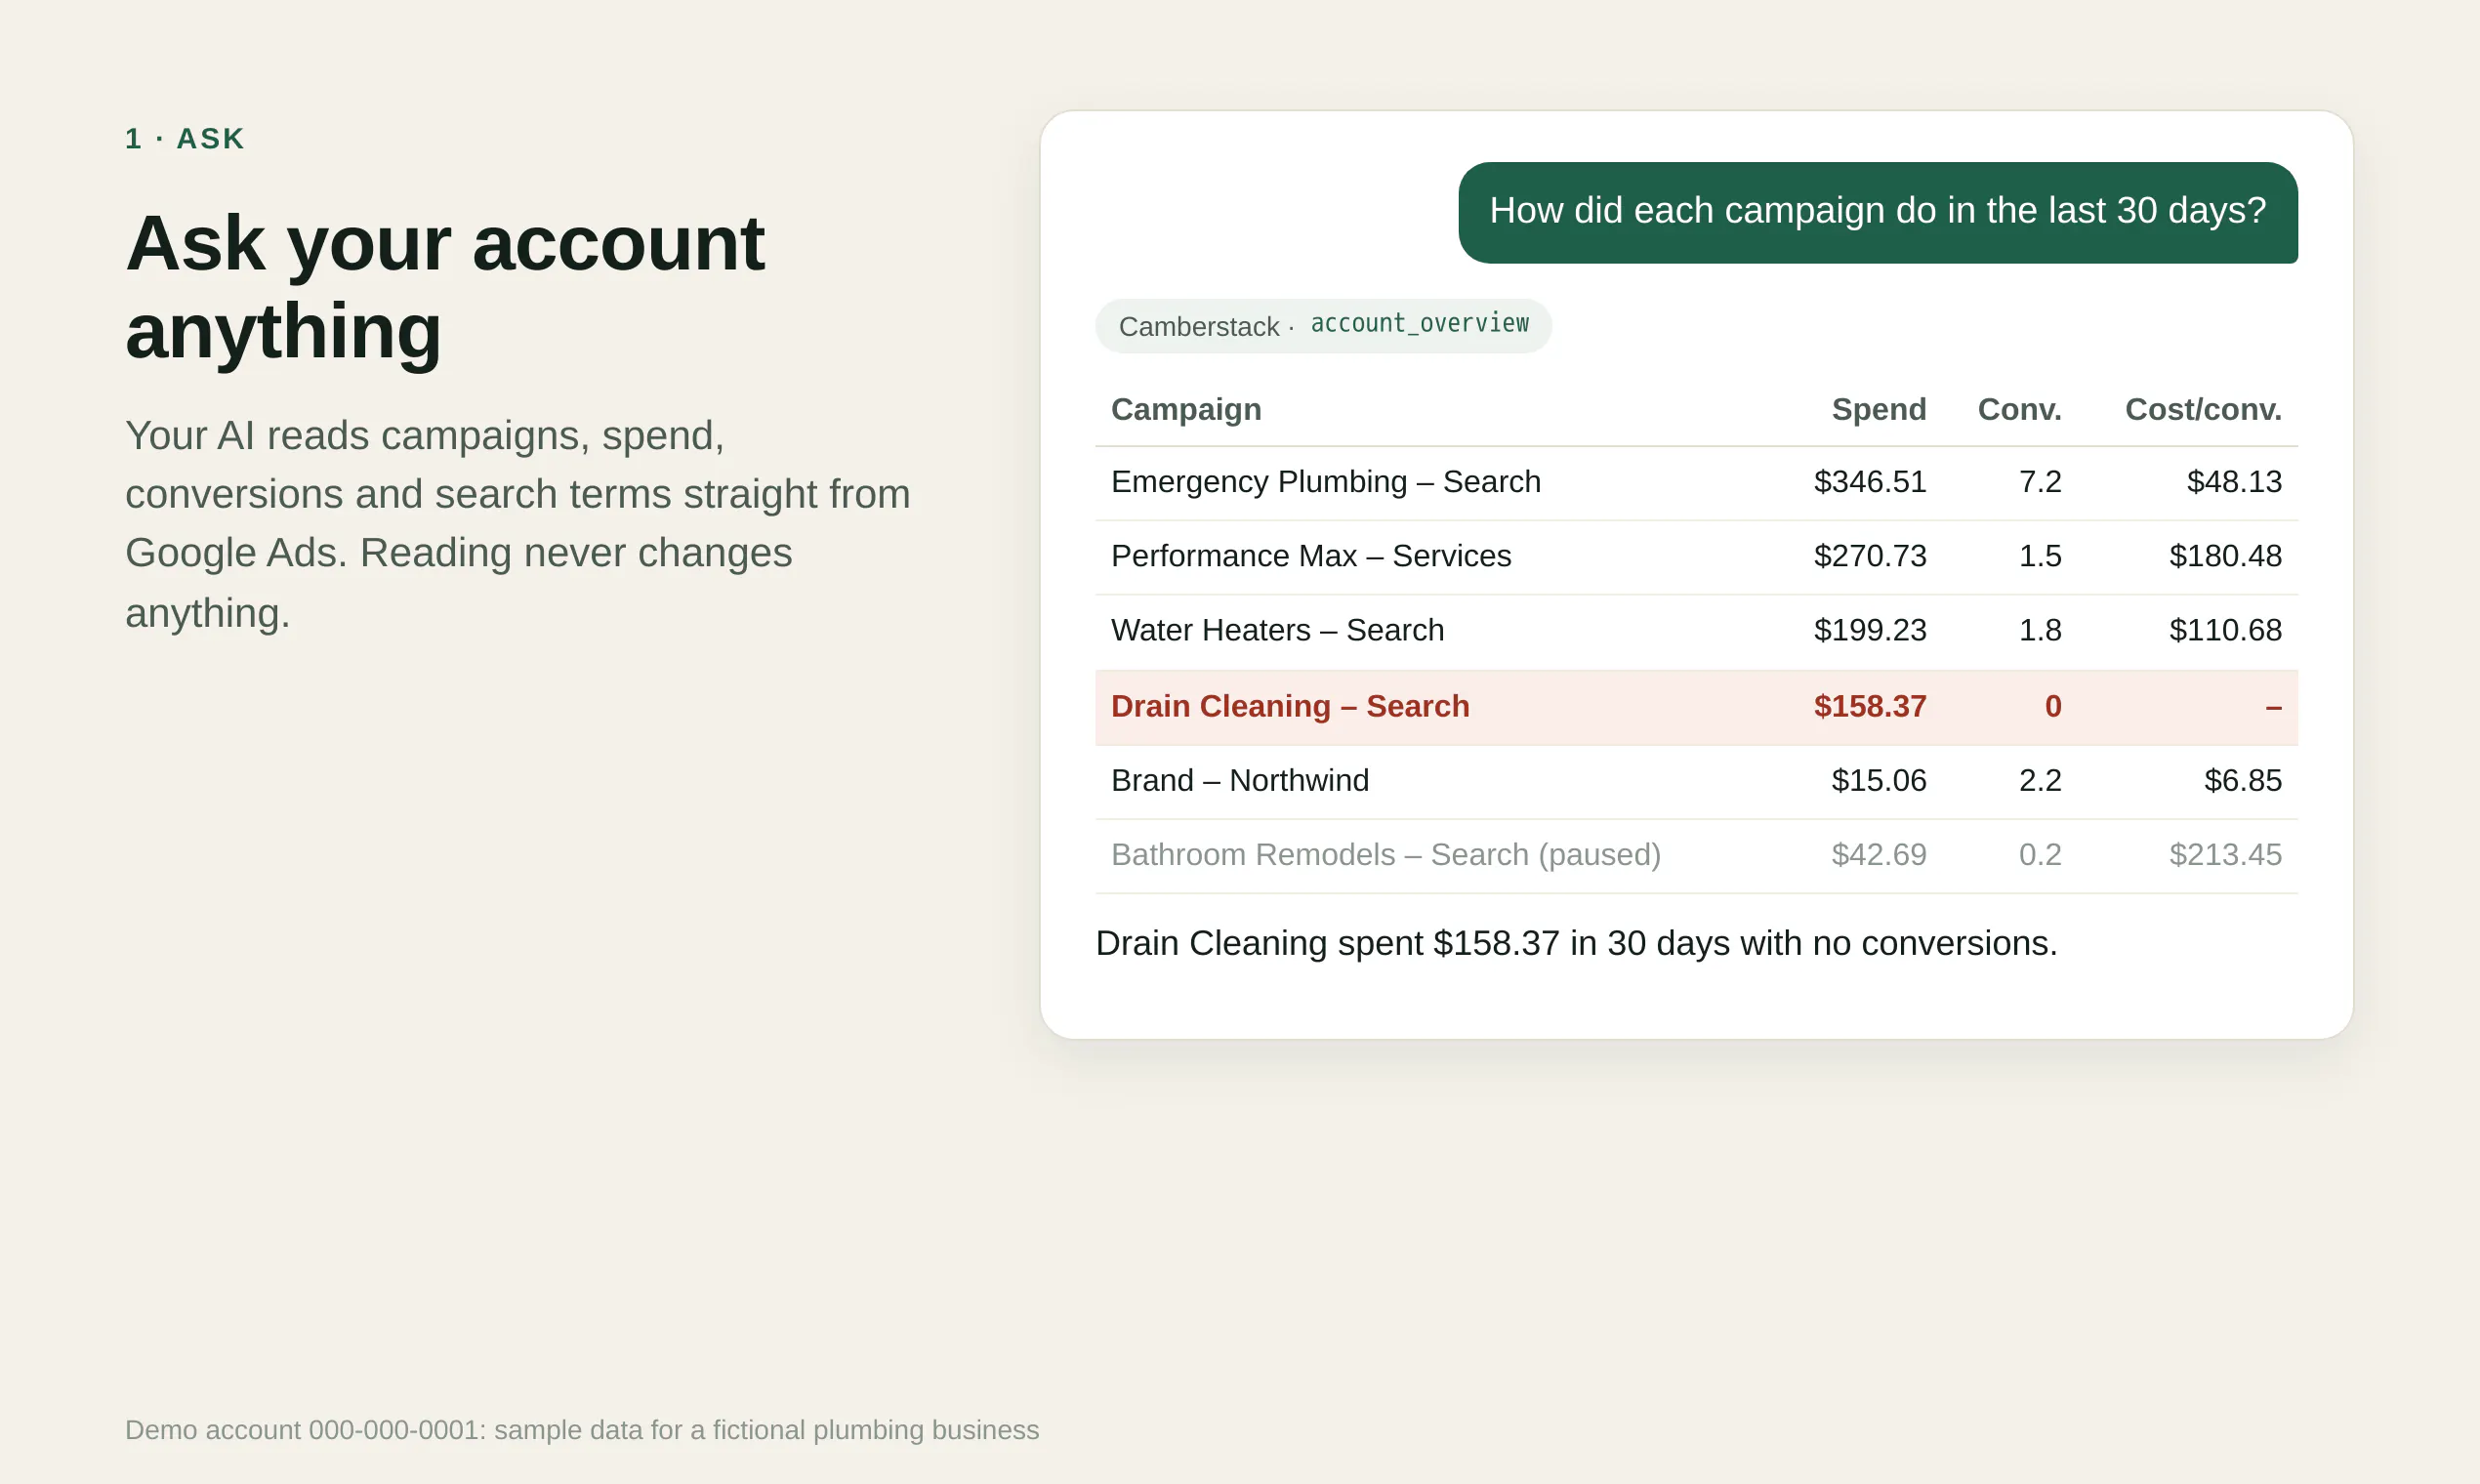The height and width of the screenshot is (1484, 2480).
Task: Click the demo account footer note
Action: click(582, 1430)
